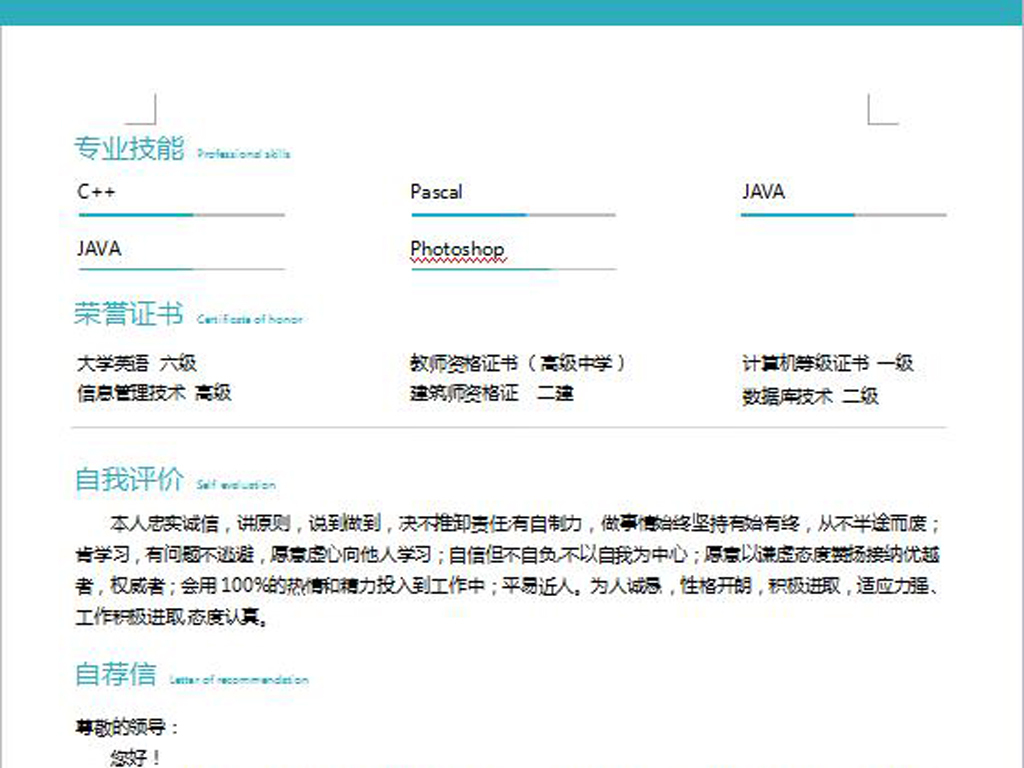The width and height of the screenshot is (1024, 768).
Task: Click the 自我评价 section heading
Action: [x=129, y=479]
